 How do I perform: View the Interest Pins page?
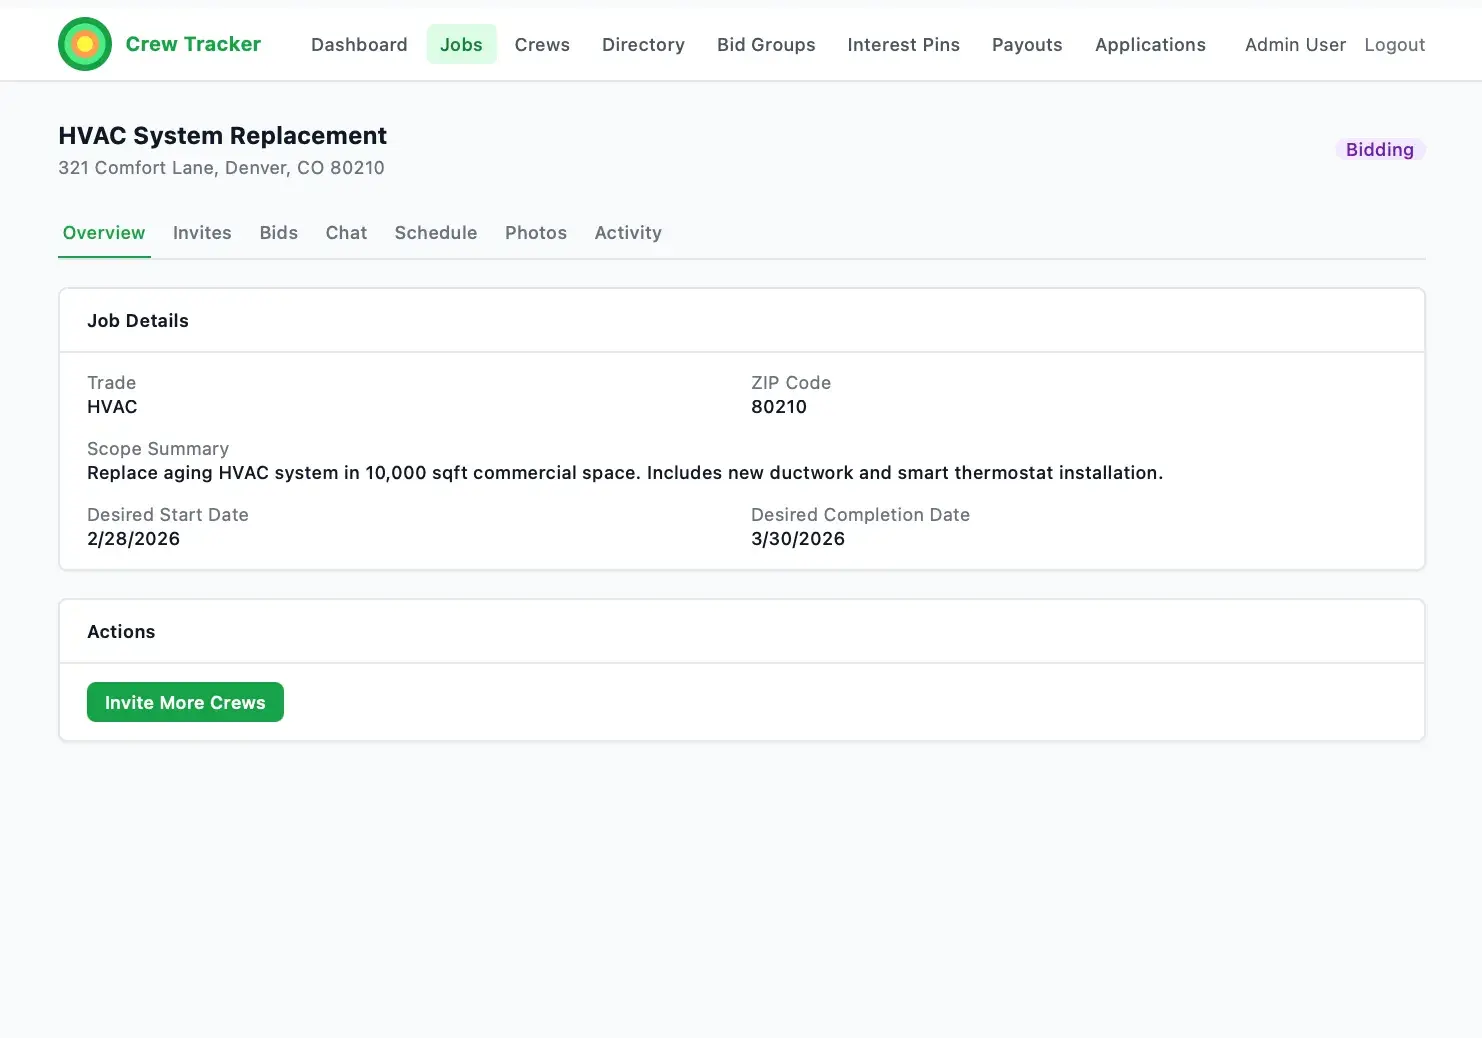click(903, 45)
